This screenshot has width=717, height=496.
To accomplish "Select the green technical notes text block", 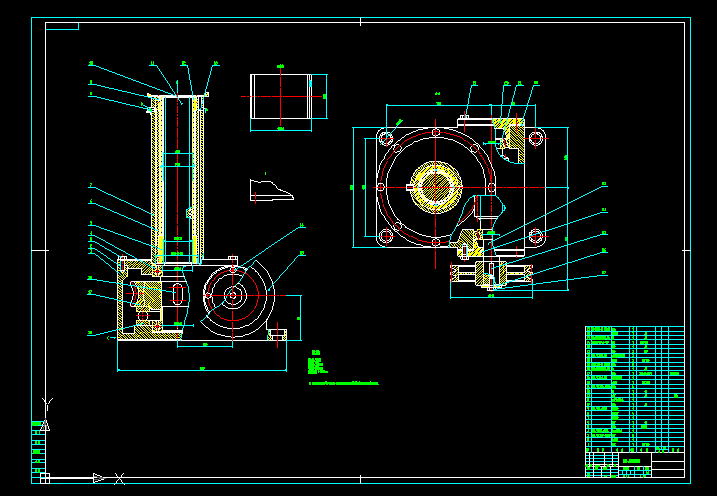I will click(x=343, y=368).
